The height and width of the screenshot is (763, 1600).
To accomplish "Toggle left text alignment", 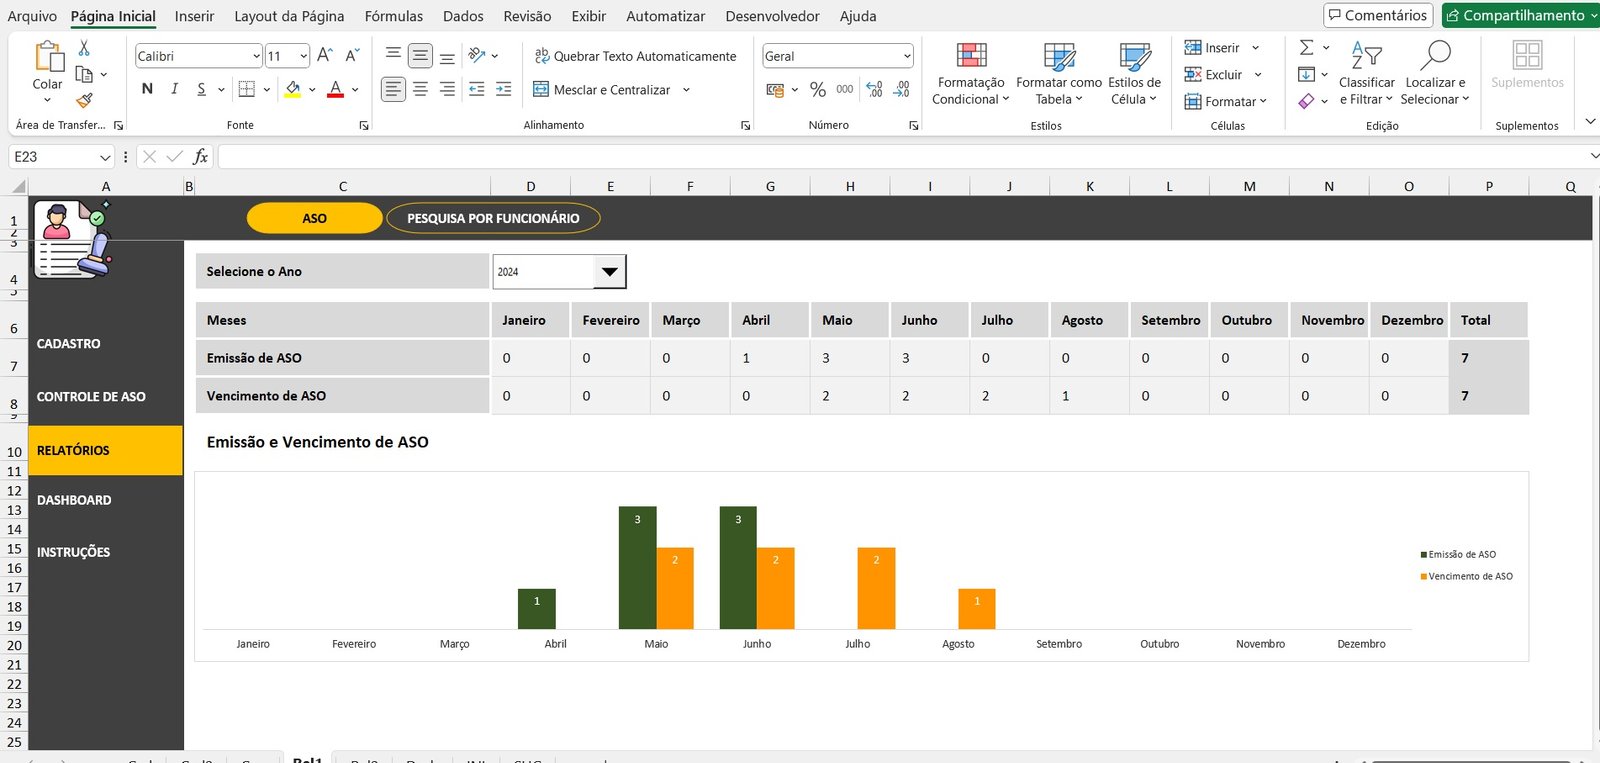I will [394, 89].
